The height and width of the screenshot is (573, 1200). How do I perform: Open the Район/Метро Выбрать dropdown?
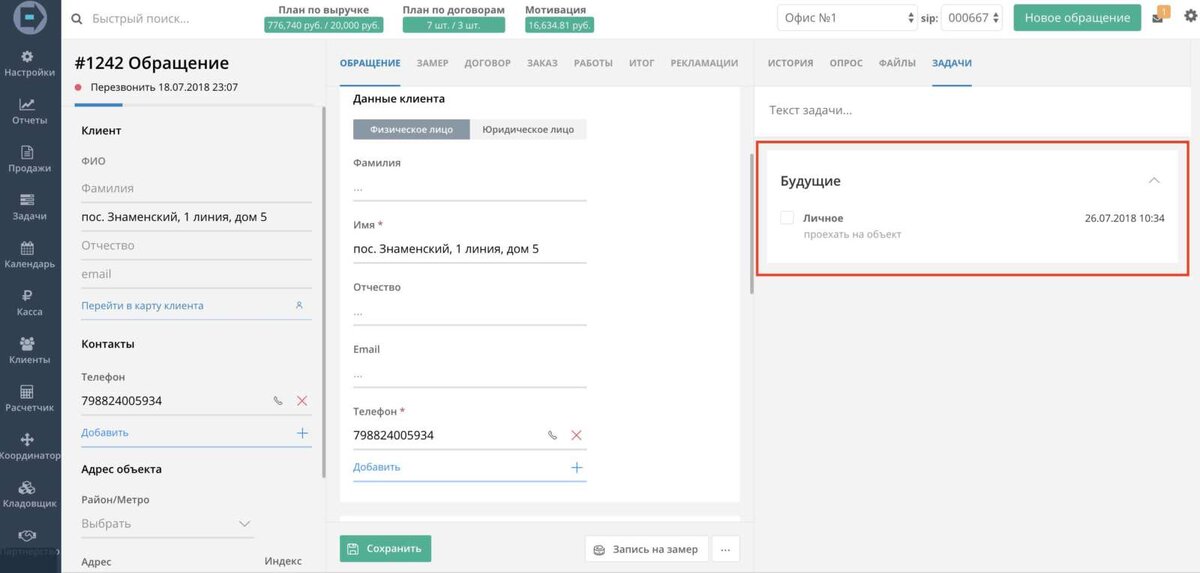[x=167, y=524]
